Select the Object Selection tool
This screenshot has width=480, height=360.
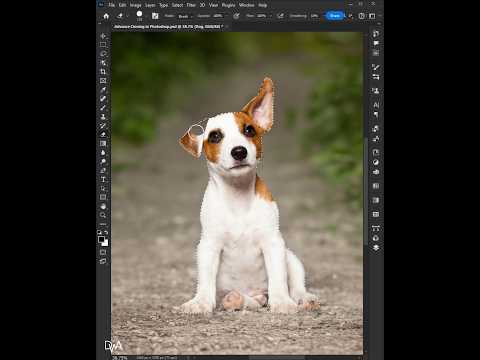tap(103, 63)
